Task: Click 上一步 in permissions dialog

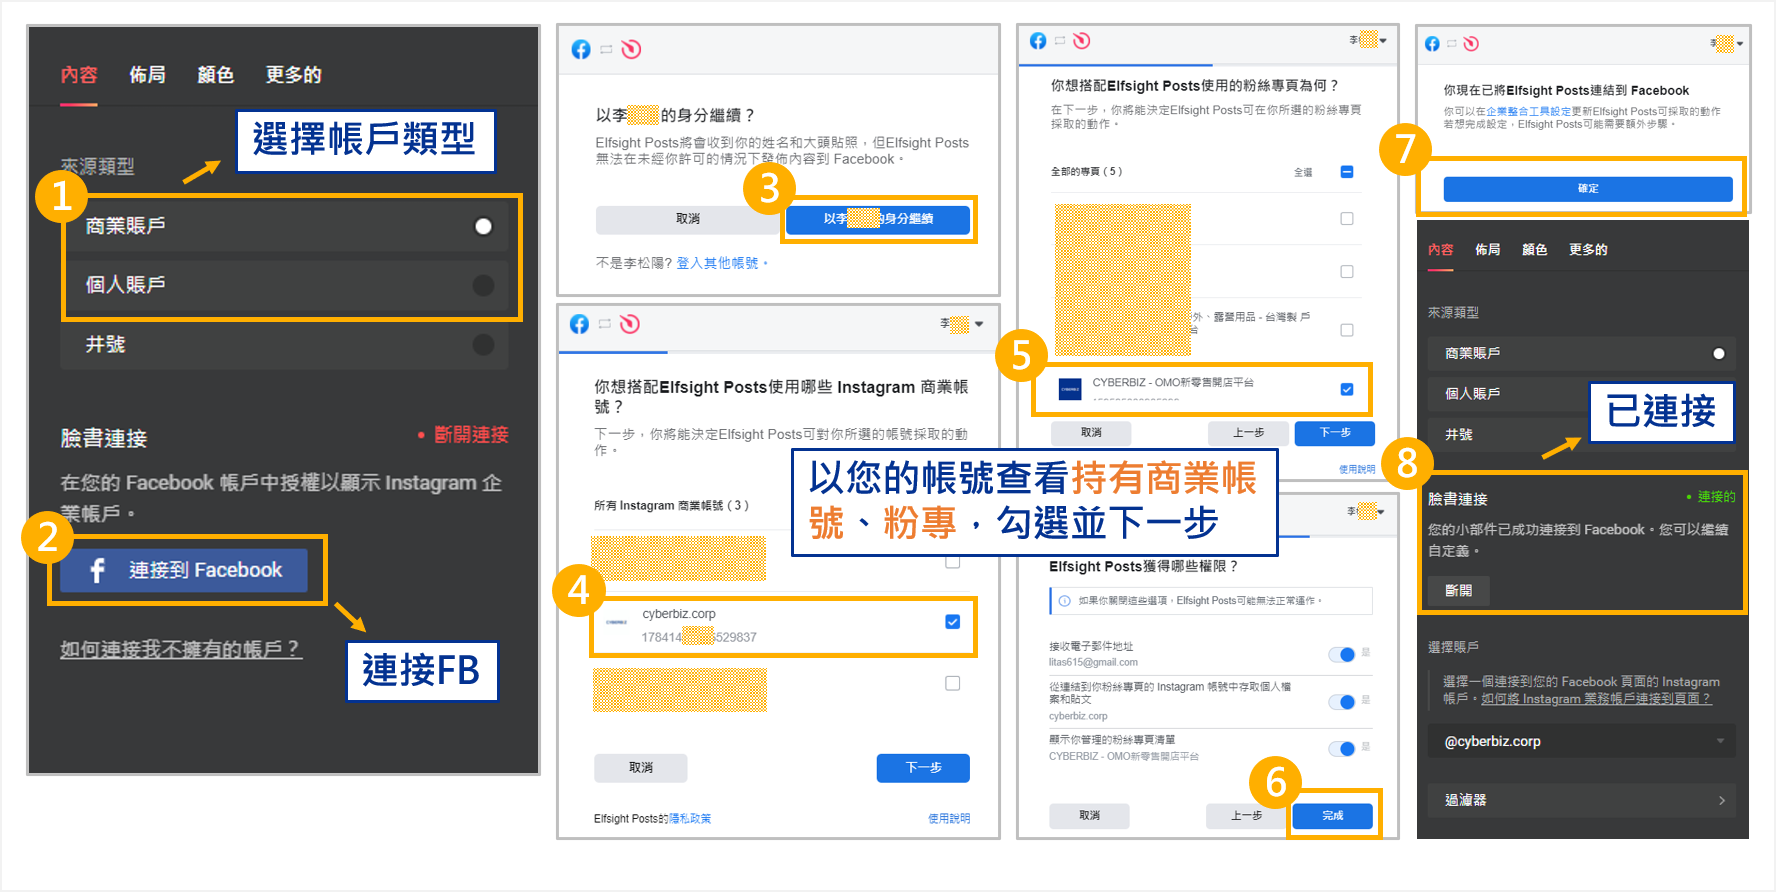Action: pos(1246,816)
